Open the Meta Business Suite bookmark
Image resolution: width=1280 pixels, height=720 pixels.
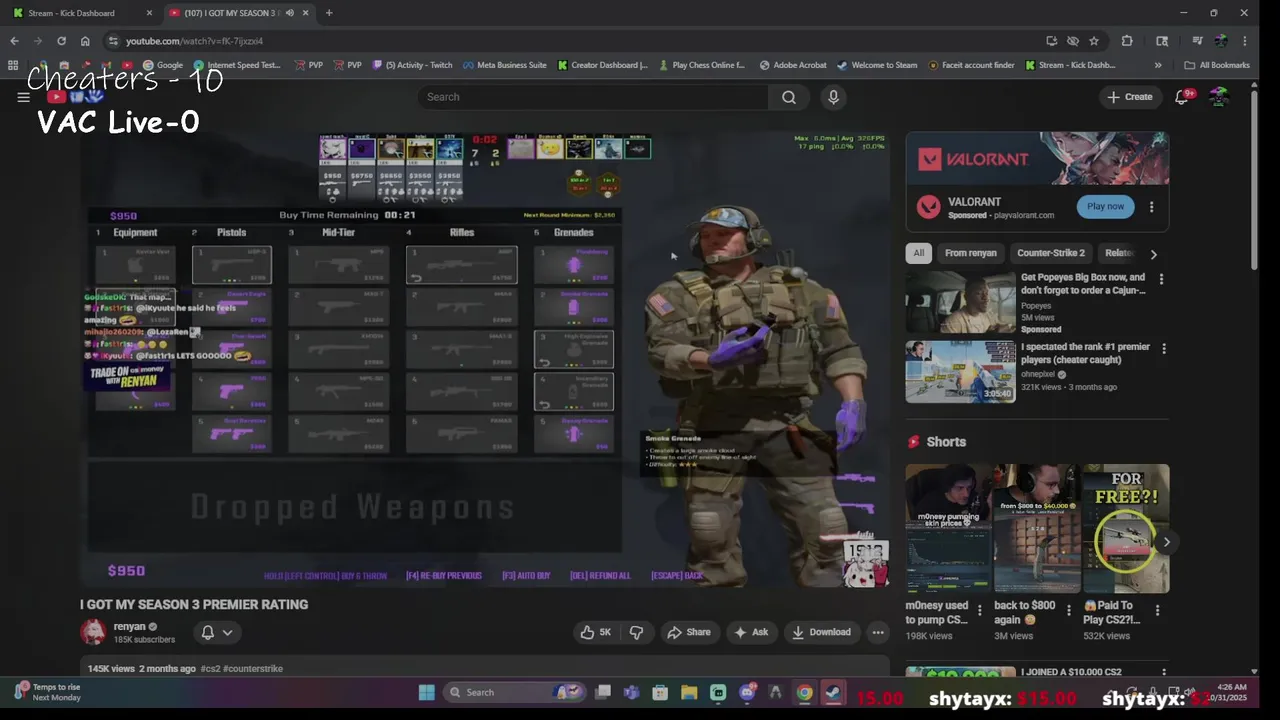coord(505,65)
